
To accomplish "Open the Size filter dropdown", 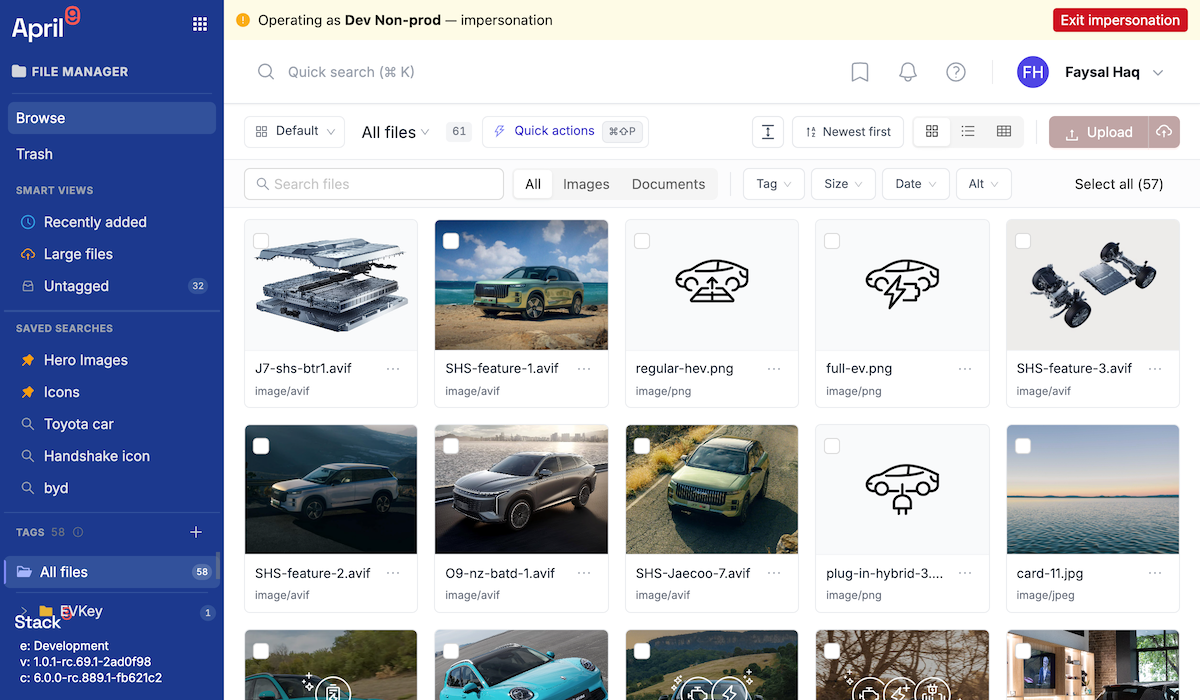I will click(x=844, y=184).
